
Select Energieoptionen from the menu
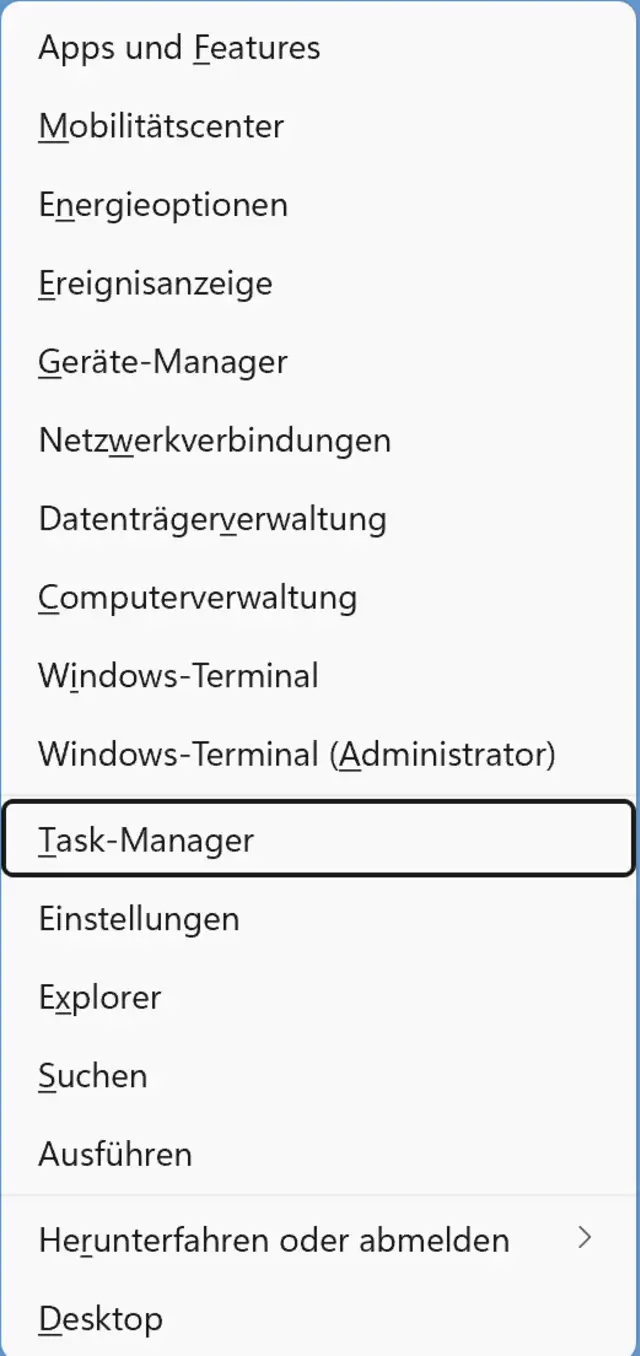[163, 205]
